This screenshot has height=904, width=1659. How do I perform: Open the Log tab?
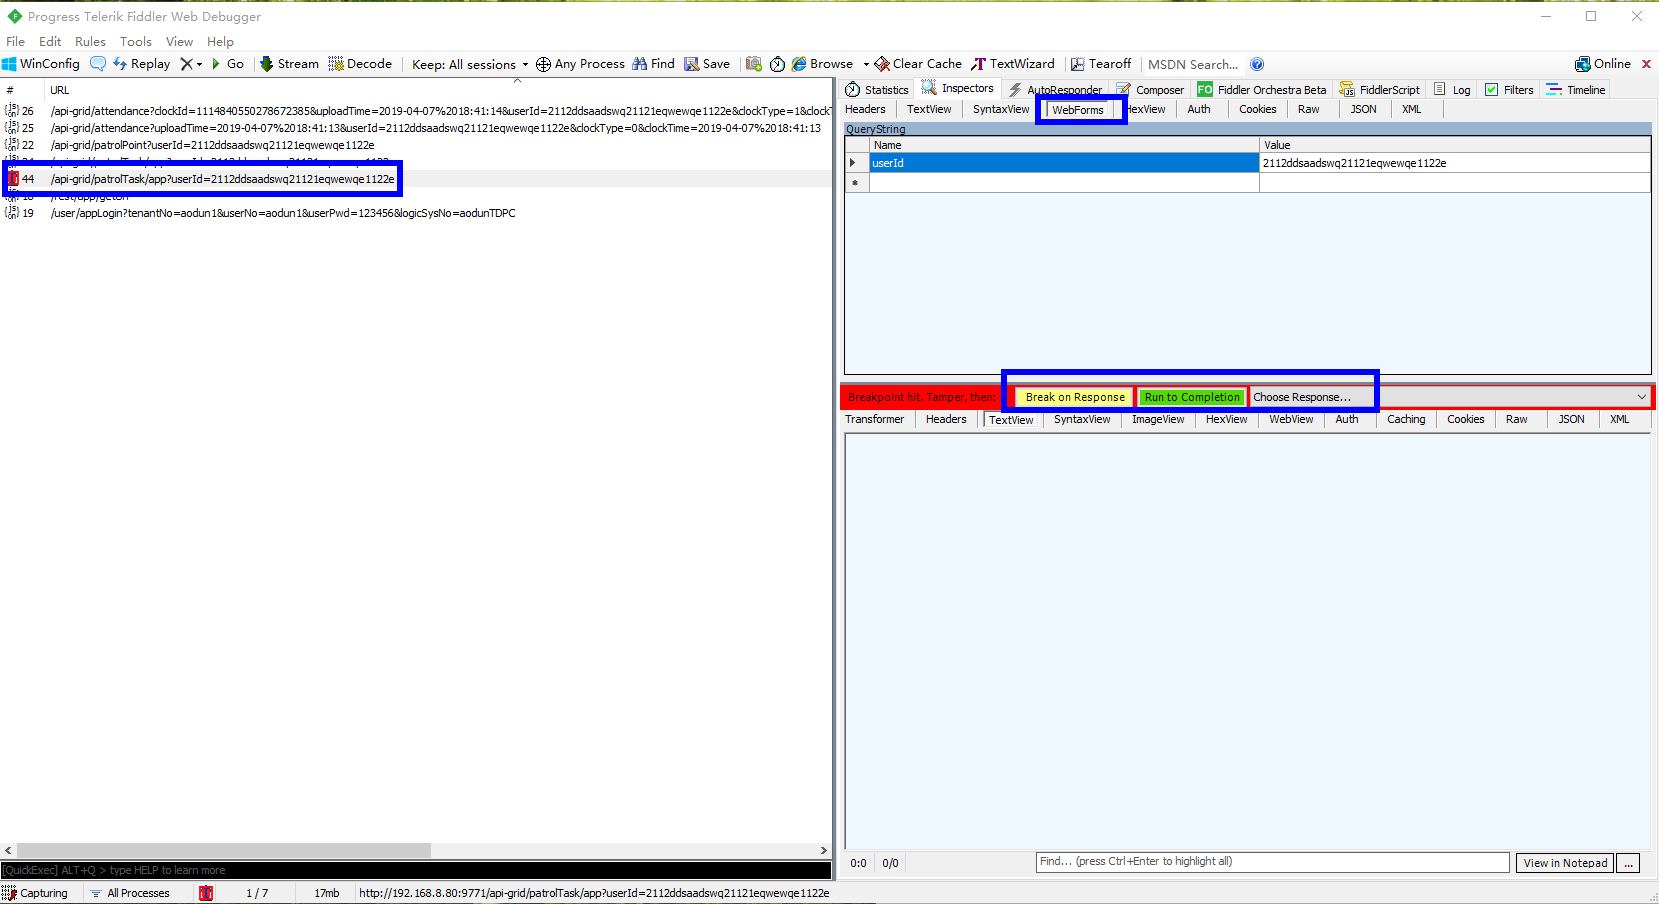click(1452, 90)
